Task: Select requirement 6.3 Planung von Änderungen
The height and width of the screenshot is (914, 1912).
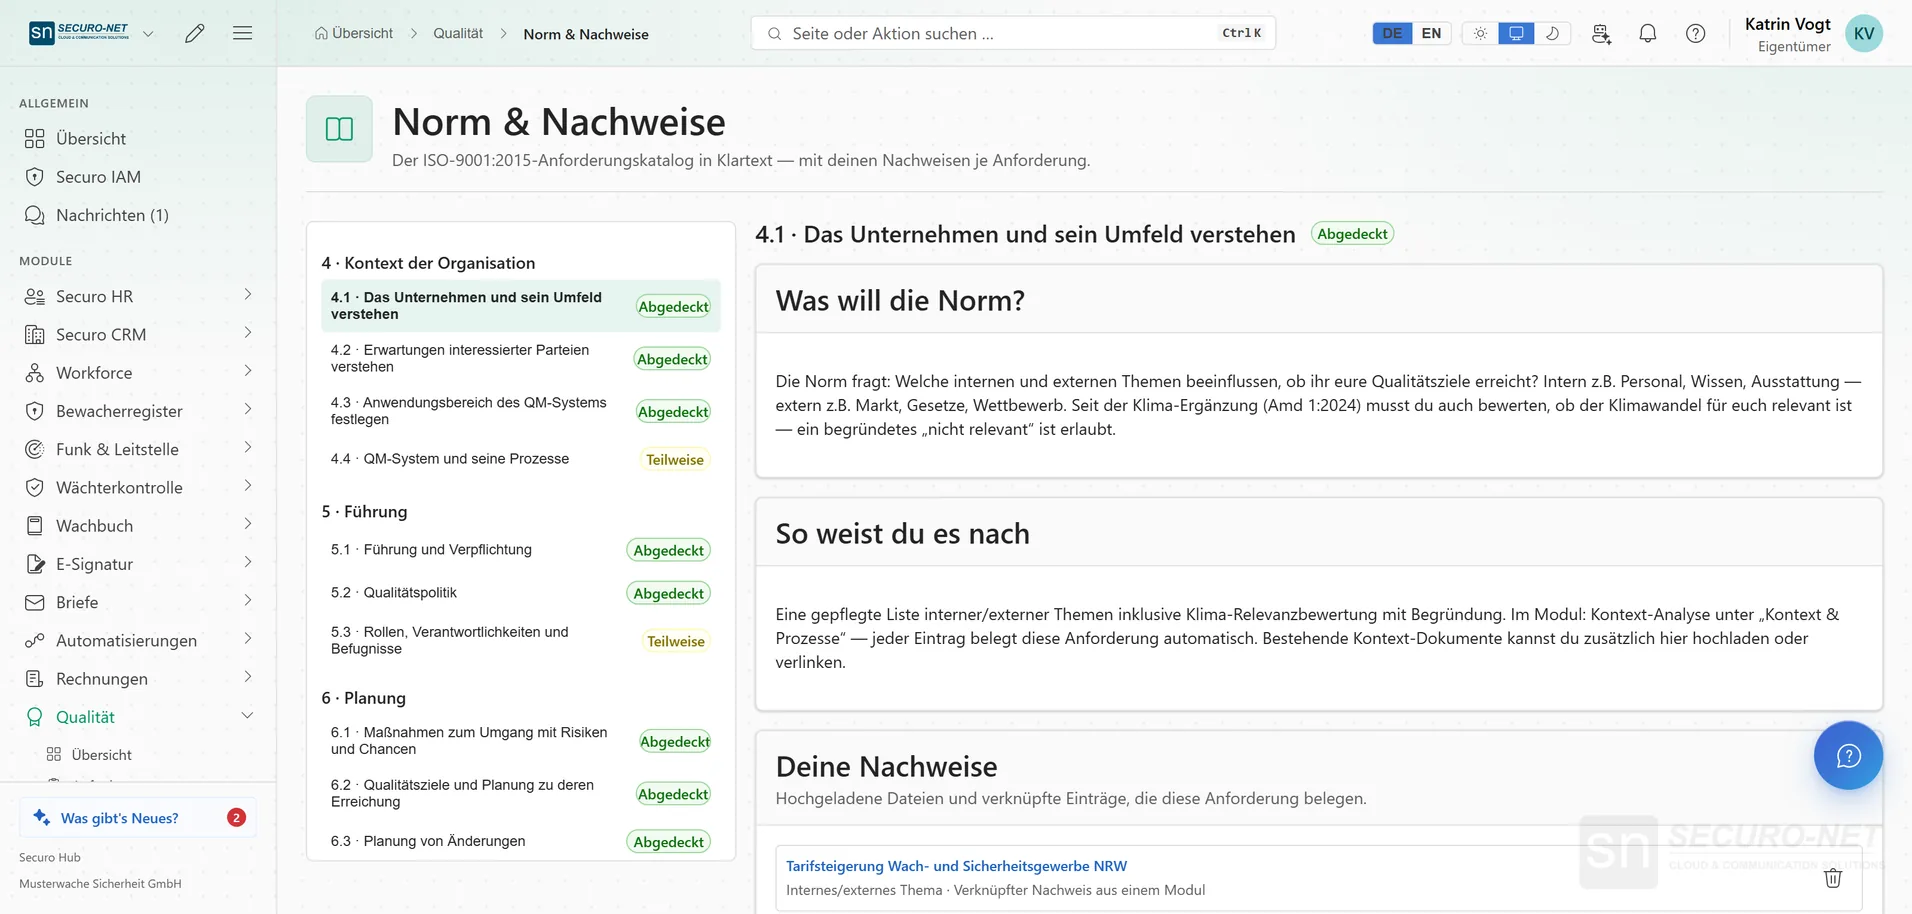Action: [520, 841]
